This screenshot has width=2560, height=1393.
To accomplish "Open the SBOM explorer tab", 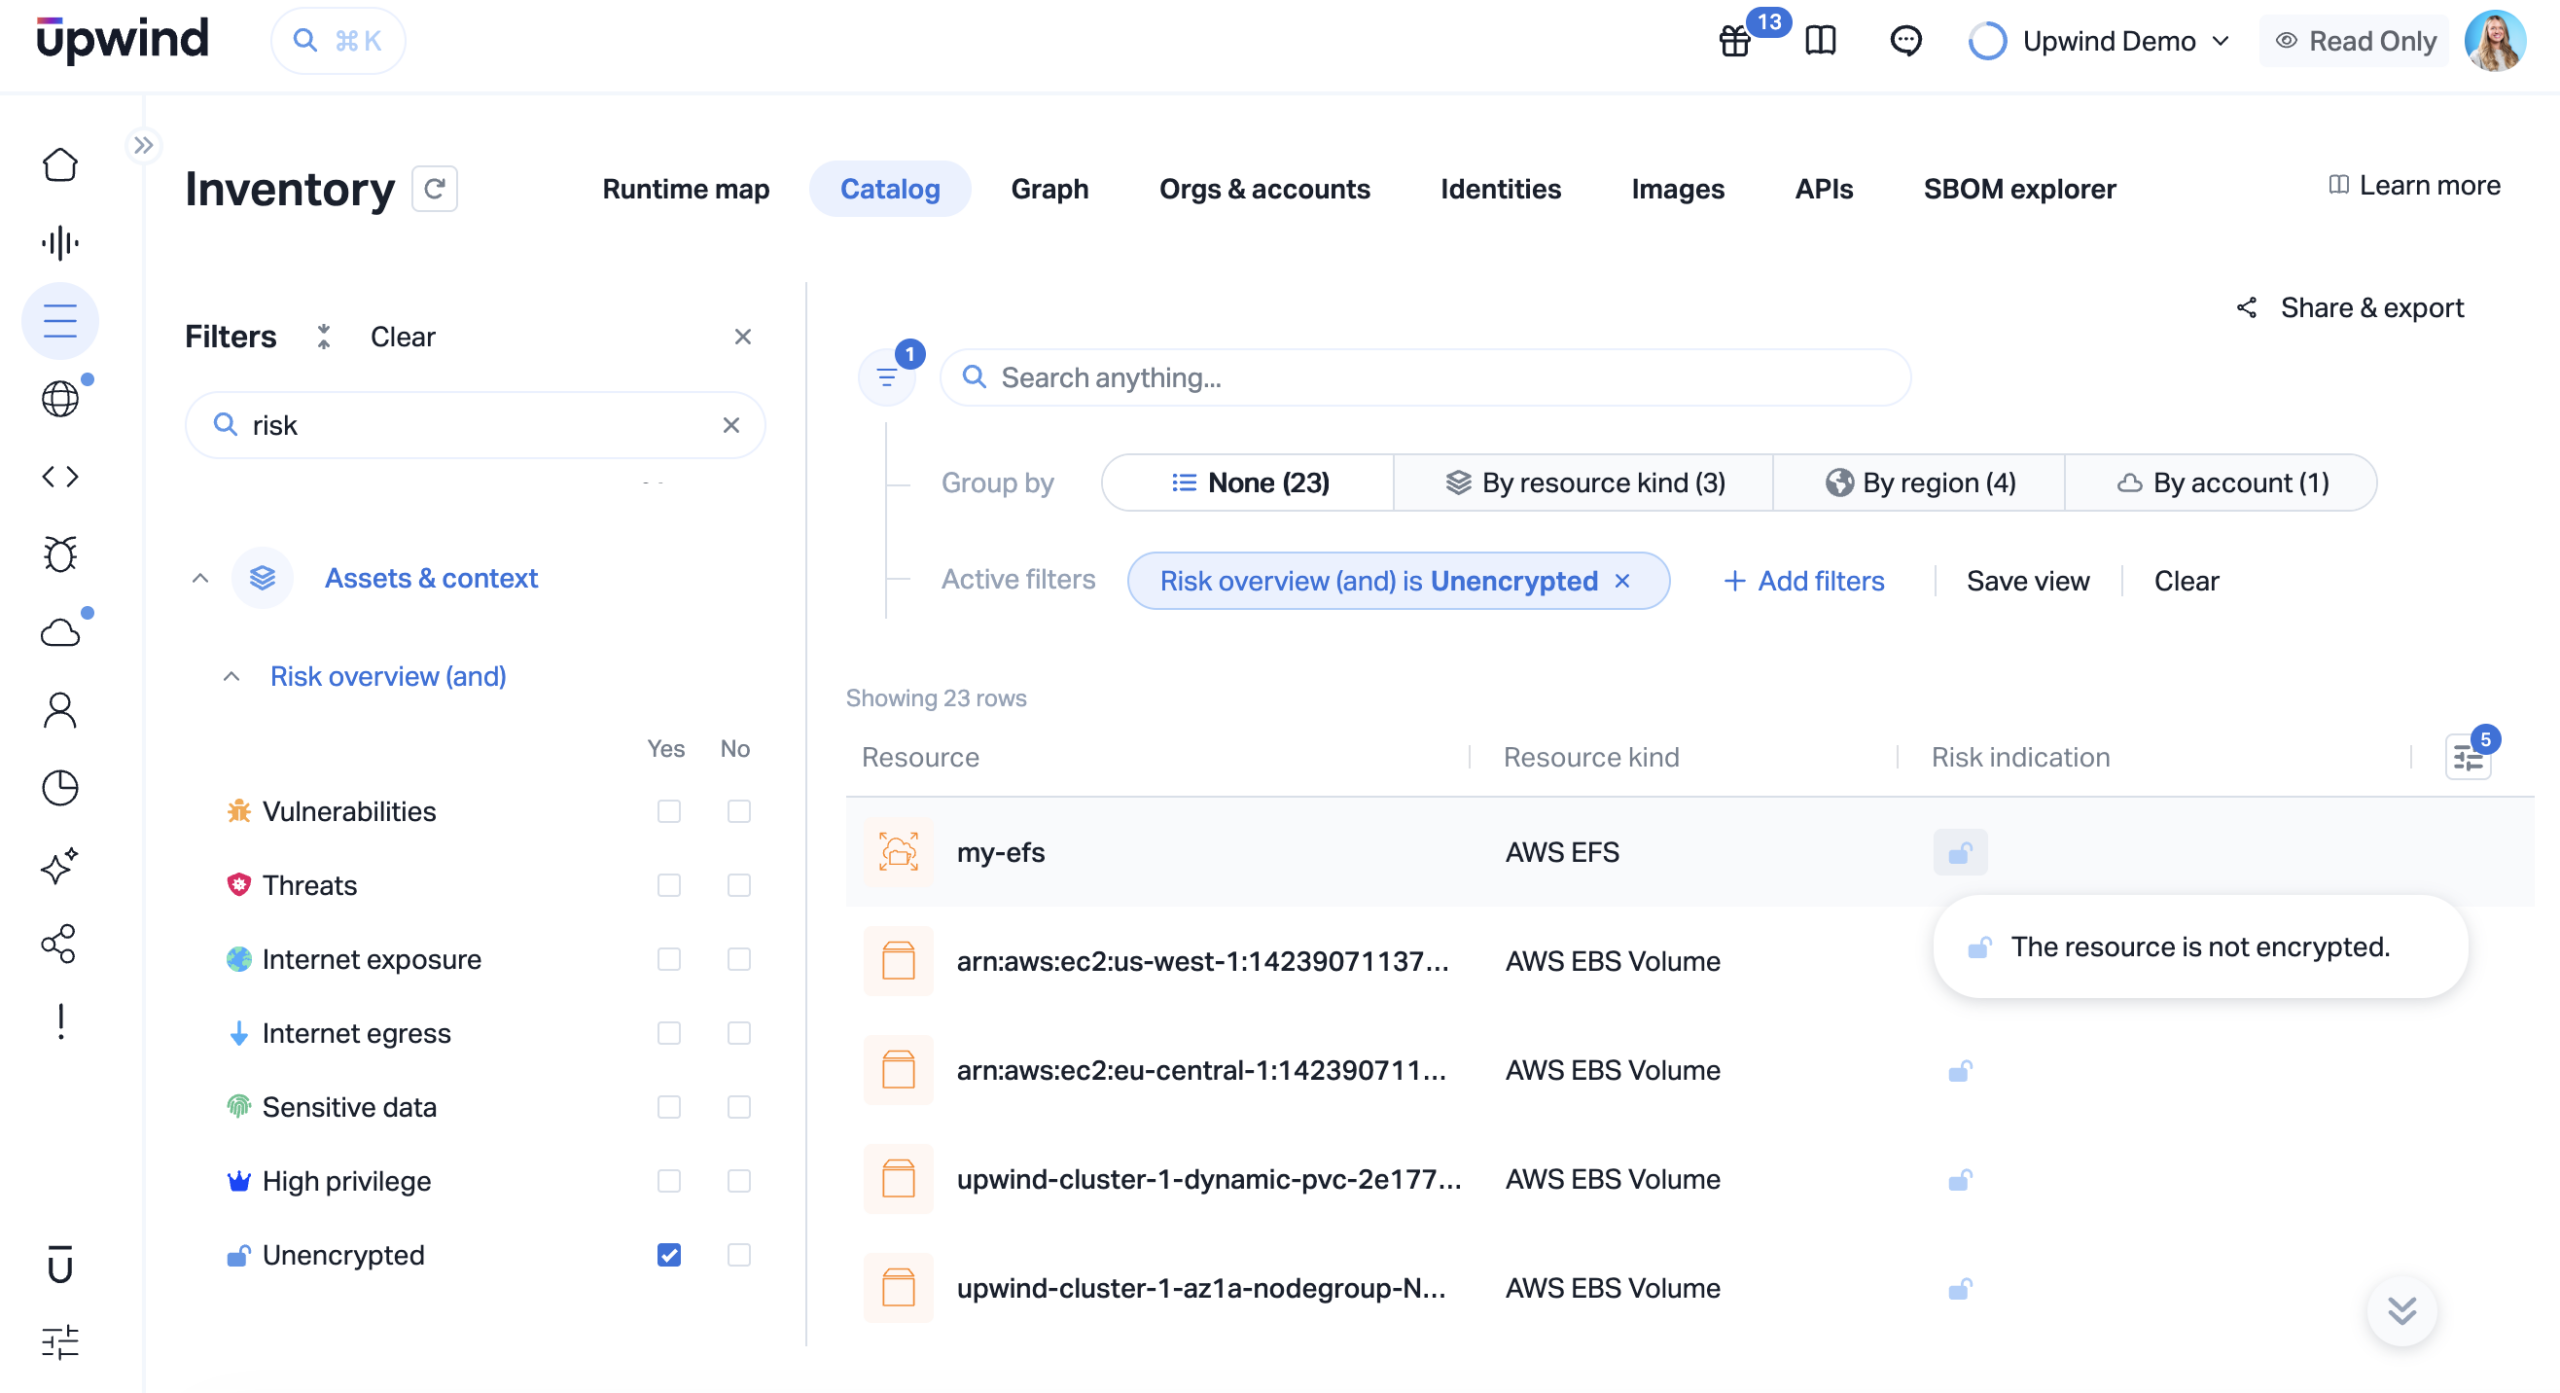I will point(2020,189).
